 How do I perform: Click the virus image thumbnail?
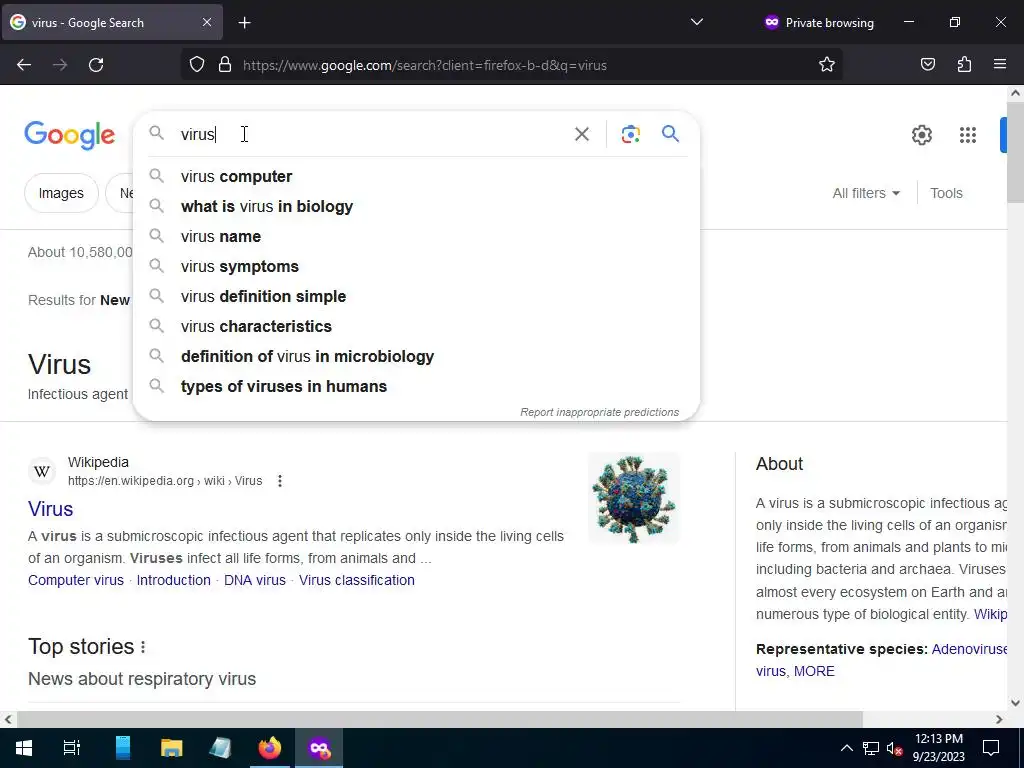633,498
